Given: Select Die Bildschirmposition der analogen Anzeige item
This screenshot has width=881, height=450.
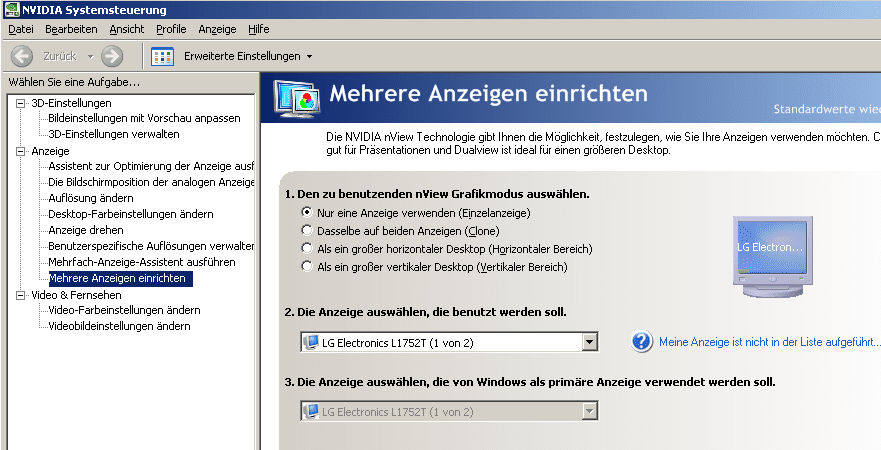Looking at the screenshot, I should [151, 182].
